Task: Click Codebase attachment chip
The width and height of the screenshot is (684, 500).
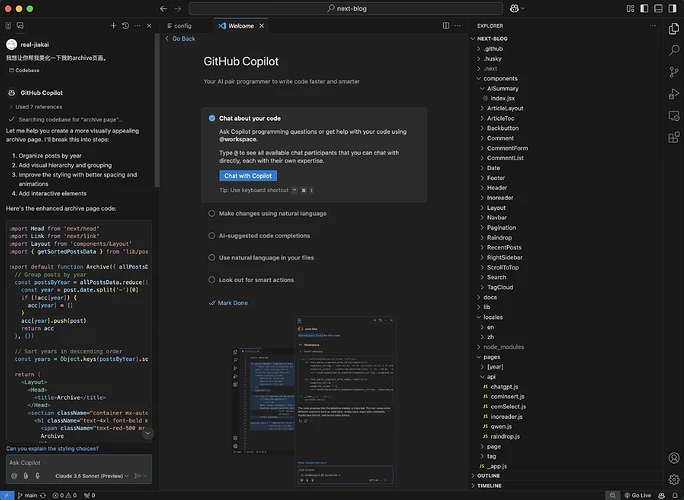Action: click(24, 70)
